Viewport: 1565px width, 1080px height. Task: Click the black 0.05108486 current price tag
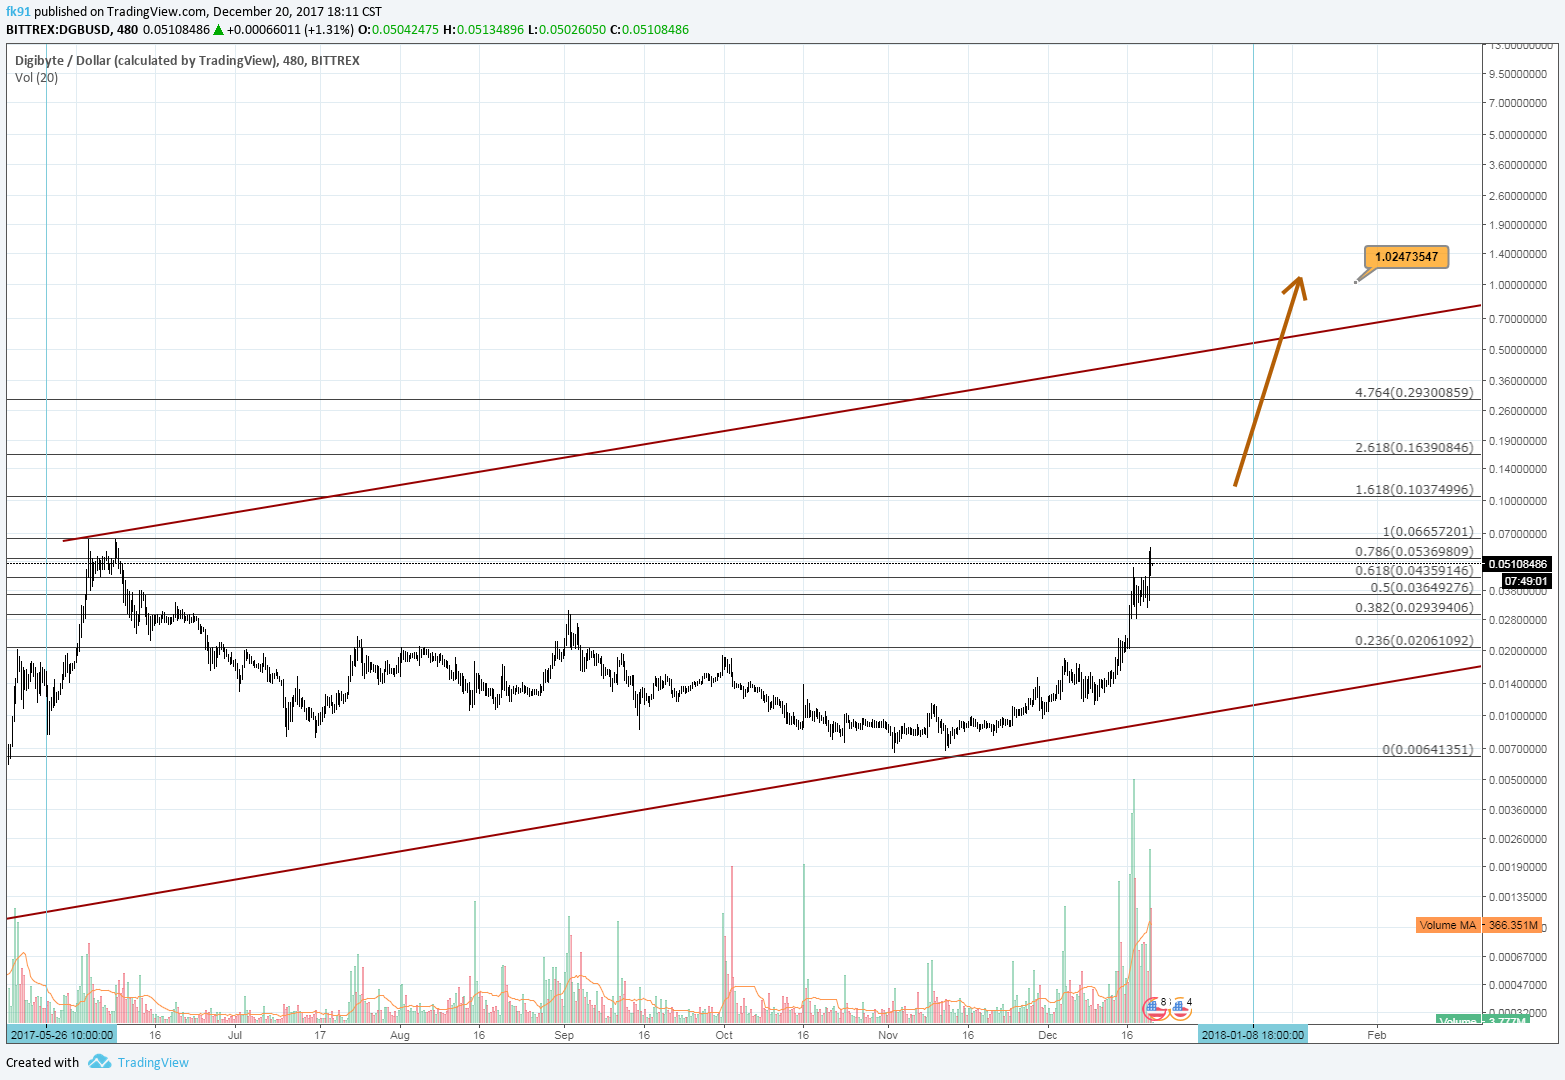(1517, 564)
